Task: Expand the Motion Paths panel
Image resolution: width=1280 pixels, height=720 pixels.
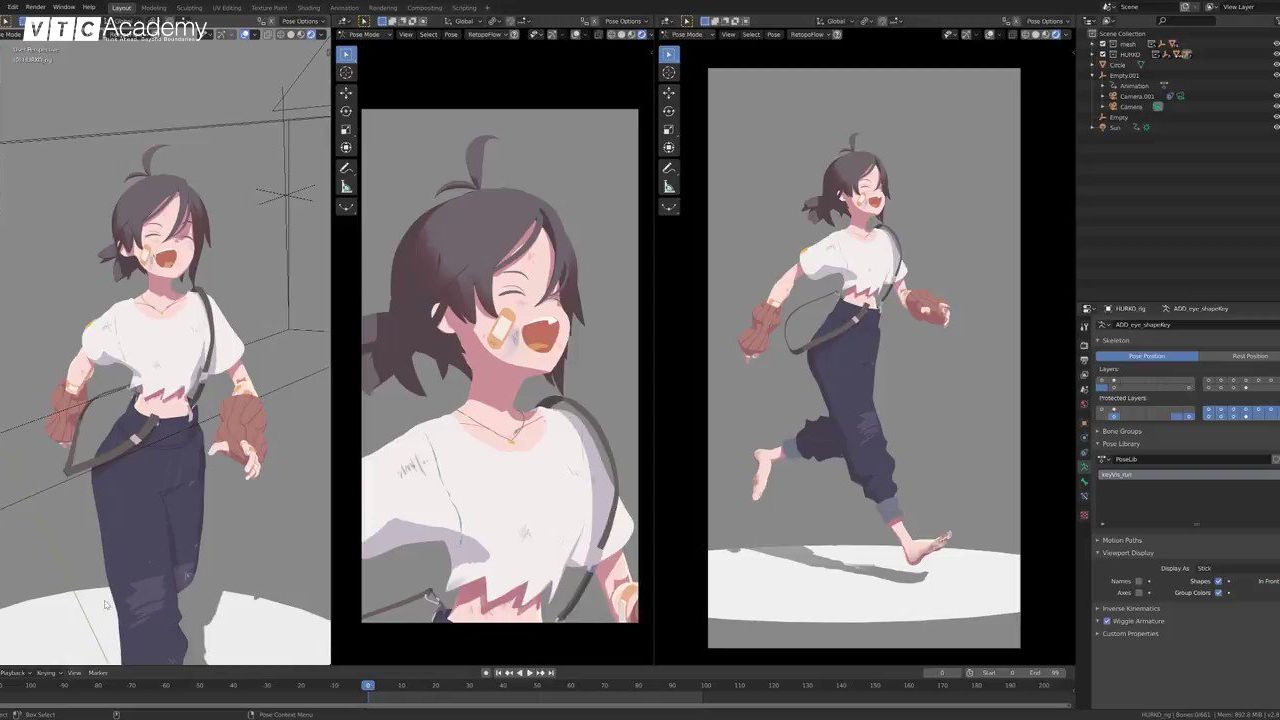Action: coord(1121,540)
